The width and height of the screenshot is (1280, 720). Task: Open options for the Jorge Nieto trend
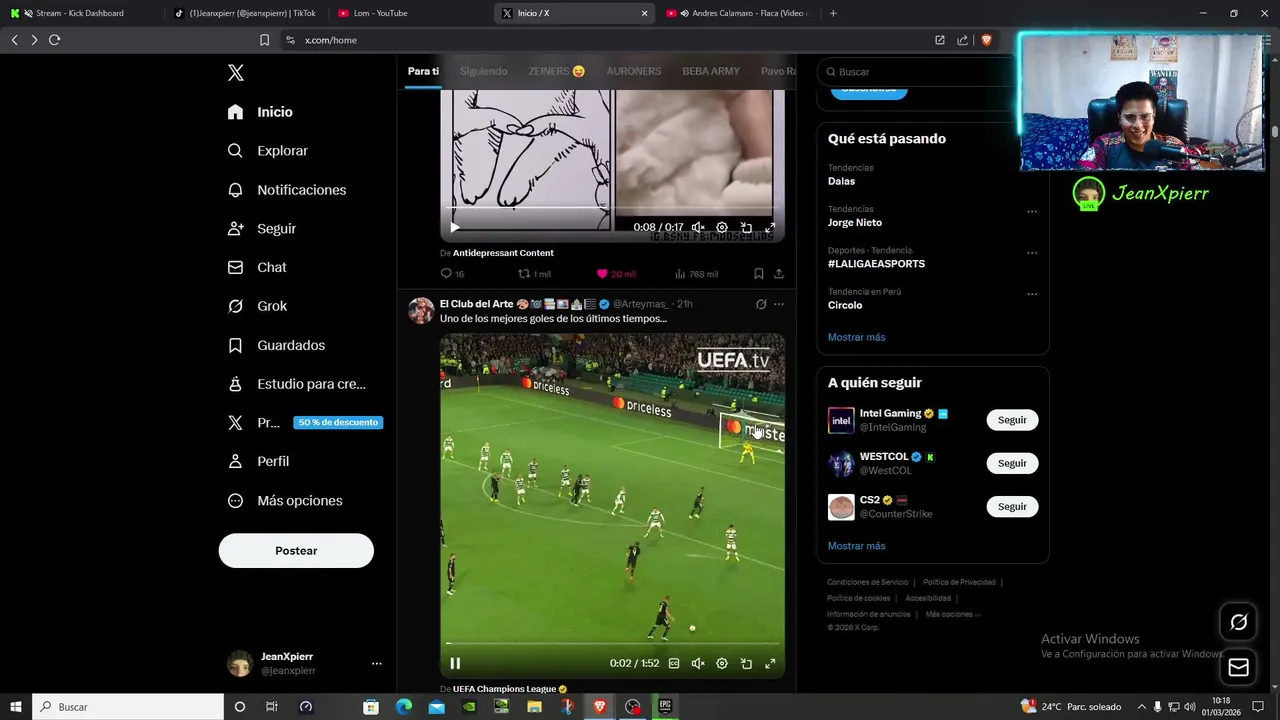[x=1032, y=212]
